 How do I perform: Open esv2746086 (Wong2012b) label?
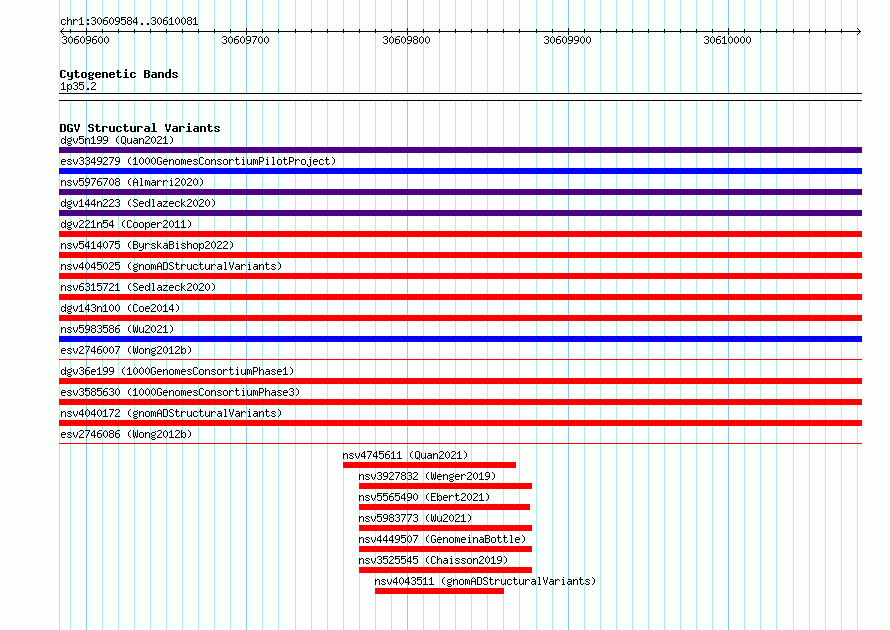click(126, 434)
